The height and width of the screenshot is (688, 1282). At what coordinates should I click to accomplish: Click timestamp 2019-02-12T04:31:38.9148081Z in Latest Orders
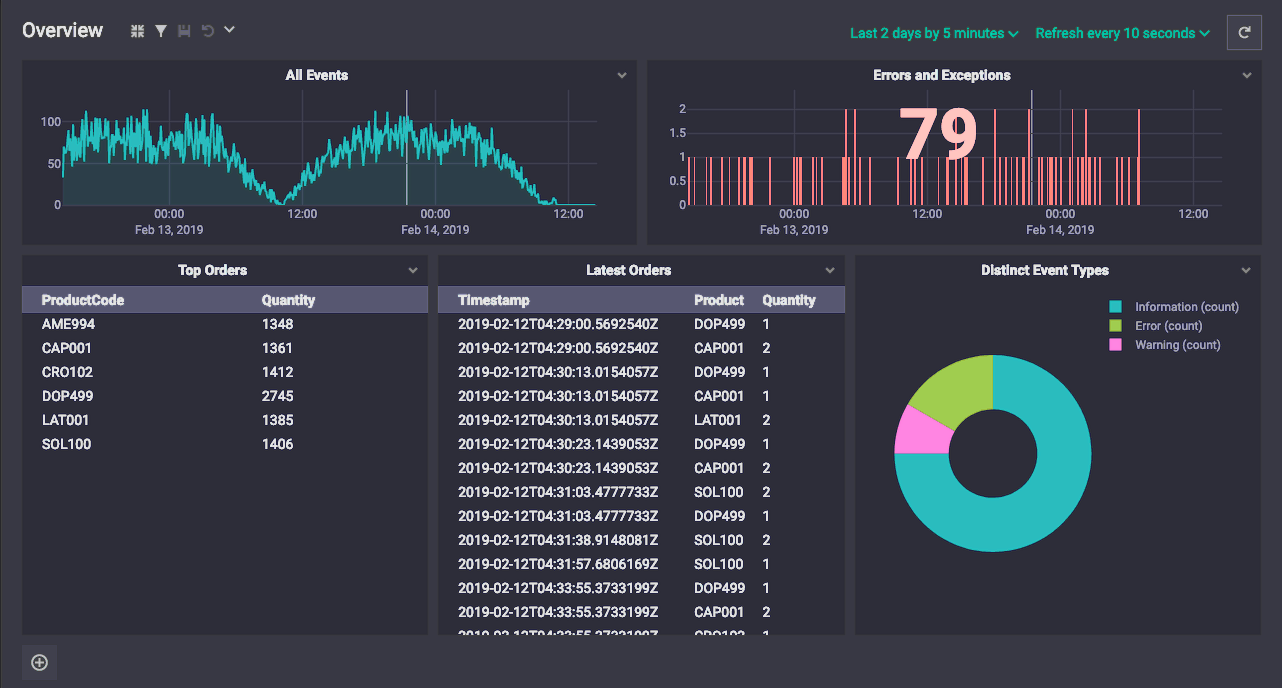click(x=558, y=540)
